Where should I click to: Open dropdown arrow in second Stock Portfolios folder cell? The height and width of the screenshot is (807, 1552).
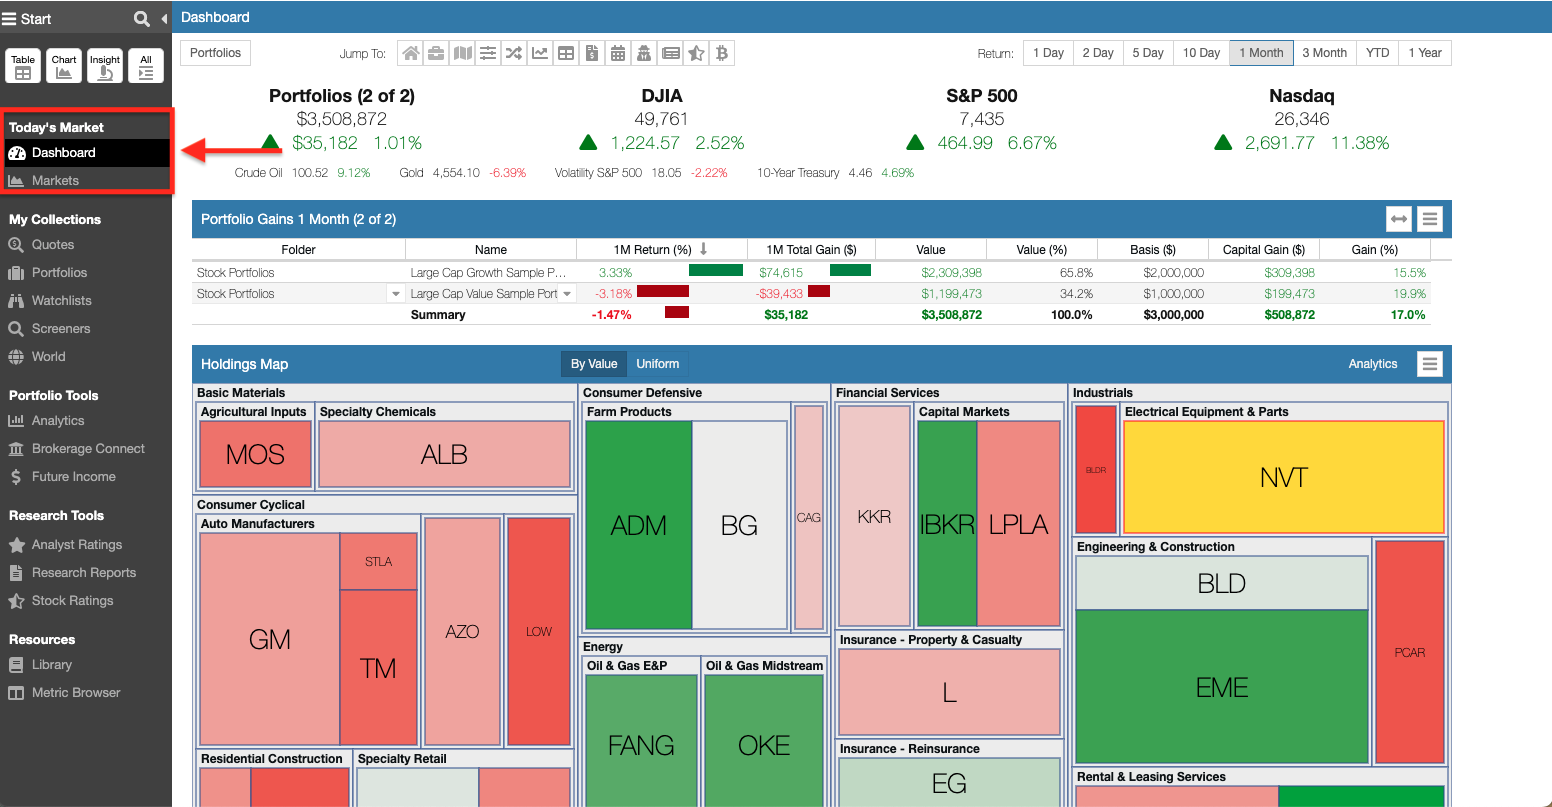coord(396,294)
